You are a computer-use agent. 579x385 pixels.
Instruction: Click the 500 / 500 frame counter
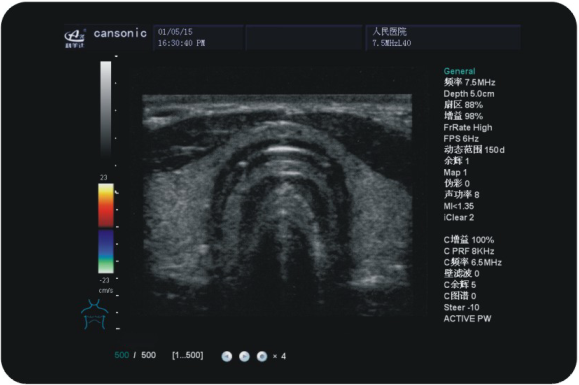pos(135,355)
